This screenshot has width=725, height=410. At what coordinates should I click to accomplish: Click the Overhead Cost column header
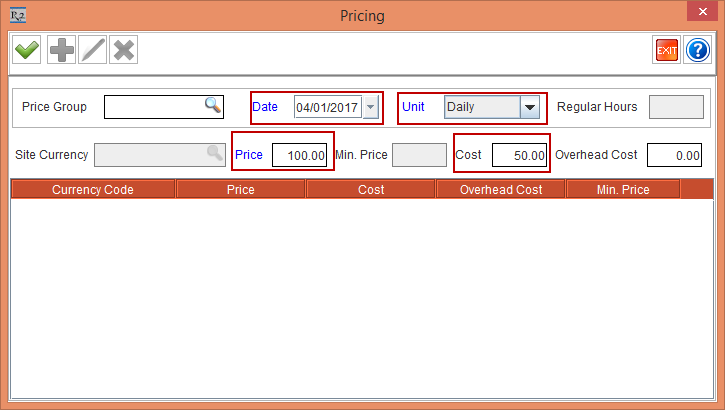tap(501, 189)
